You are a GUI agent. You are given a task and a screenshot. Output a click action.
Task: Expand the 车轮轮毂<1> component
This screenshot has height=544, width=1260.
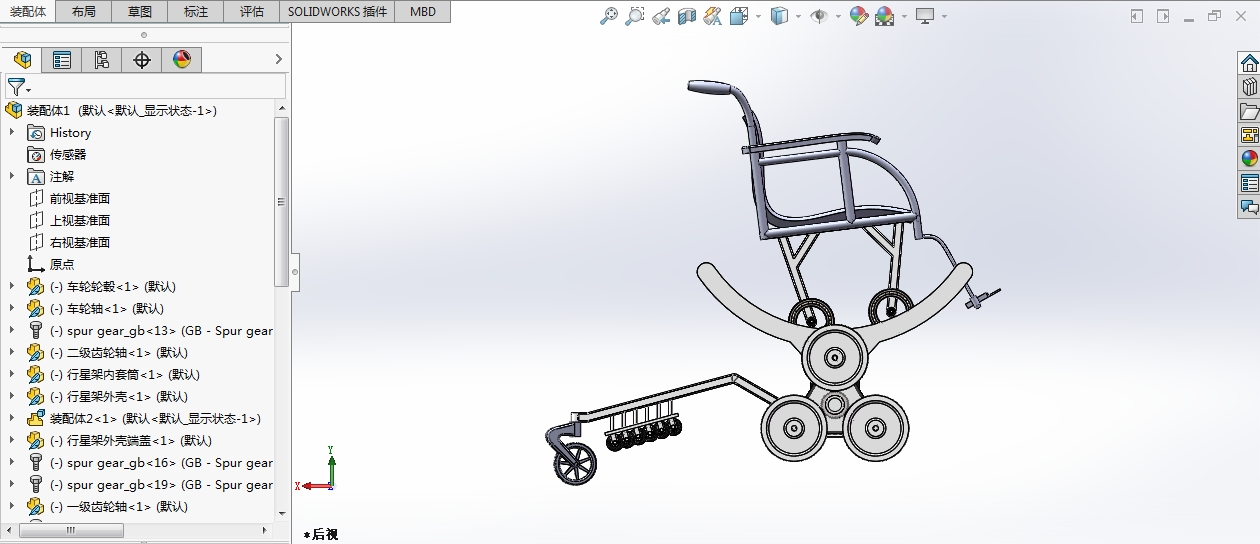[12, 287]
